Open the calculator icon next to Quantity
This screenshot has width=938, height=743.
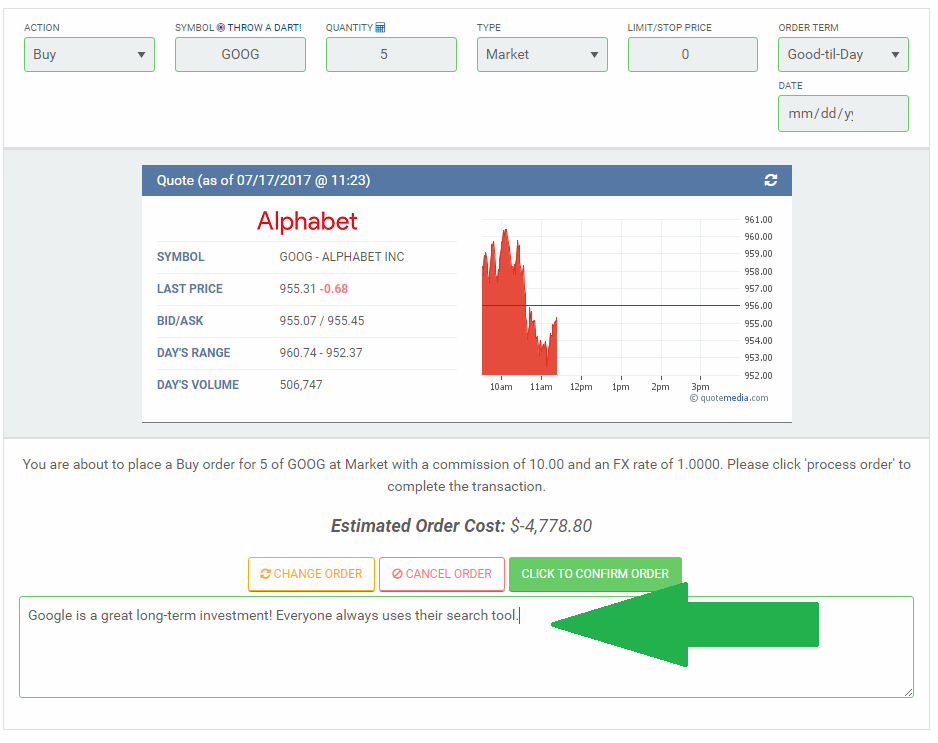[x=380, y=28]
